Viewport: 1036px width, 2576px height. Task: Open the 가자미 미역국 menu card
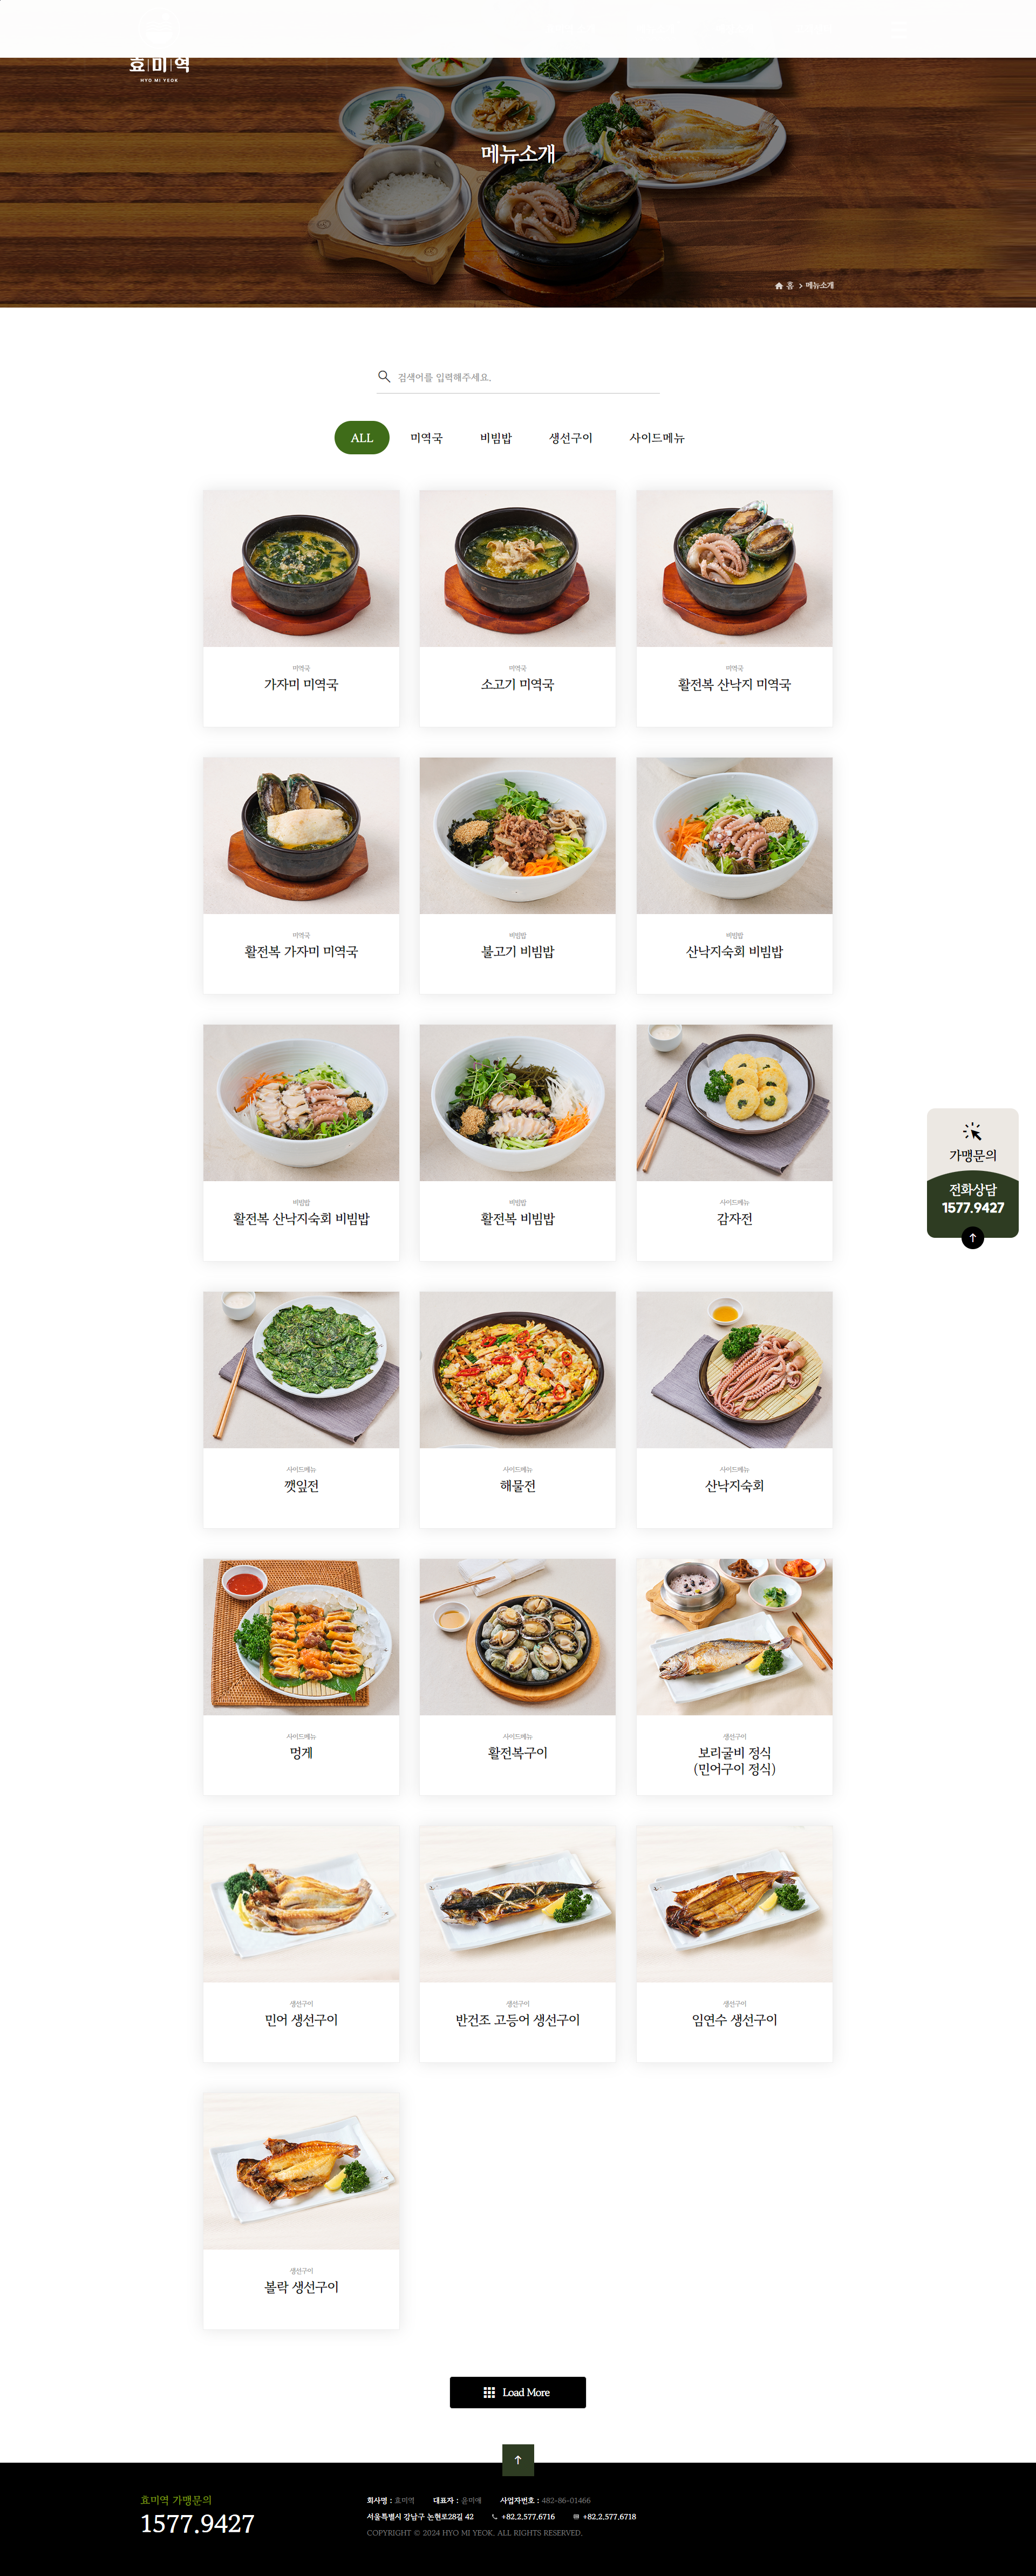point(301,608)
